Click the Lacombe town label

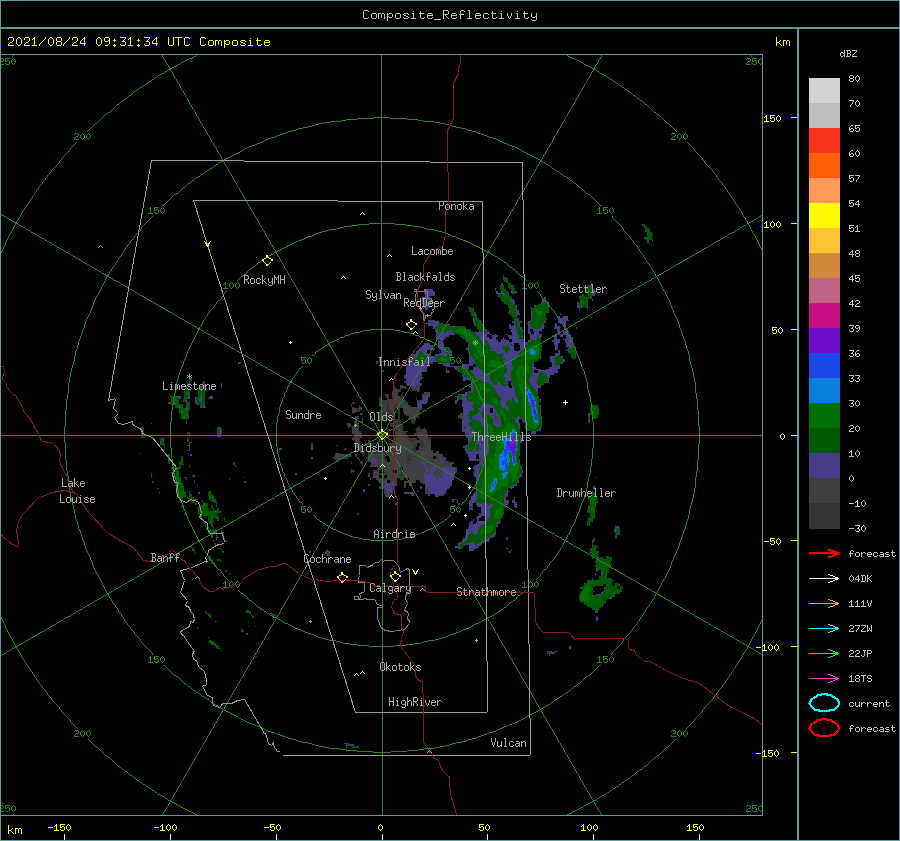432,251
